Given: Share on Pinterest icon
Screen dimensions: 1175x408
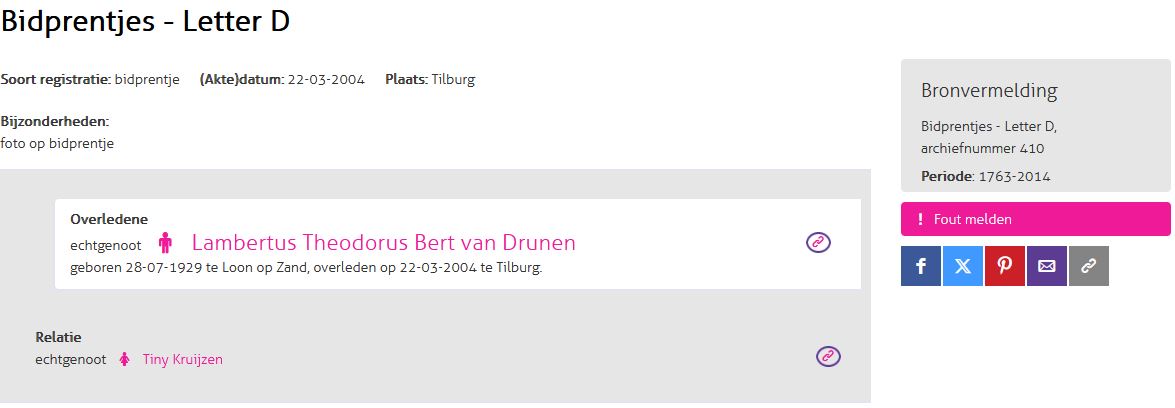Looking at the screenshot, I should click(1004, 266).
